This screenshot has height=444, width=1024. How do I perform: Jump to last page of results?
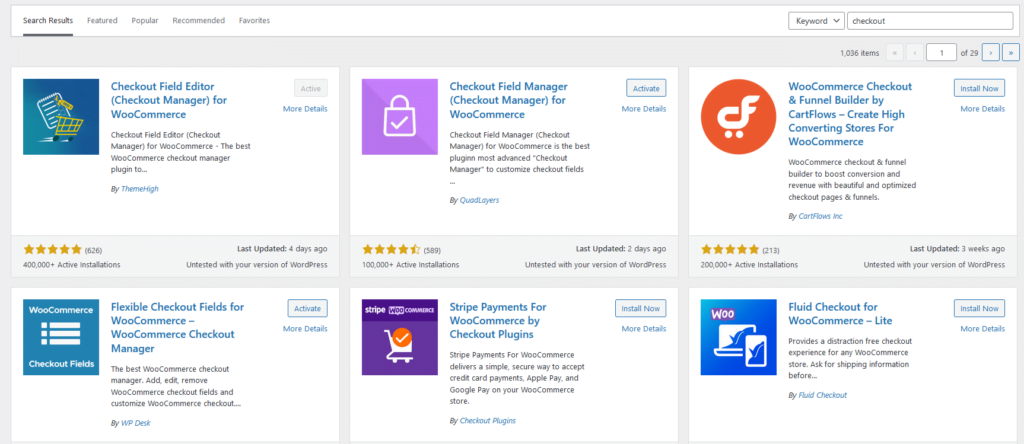click(x=1011, y=52)
